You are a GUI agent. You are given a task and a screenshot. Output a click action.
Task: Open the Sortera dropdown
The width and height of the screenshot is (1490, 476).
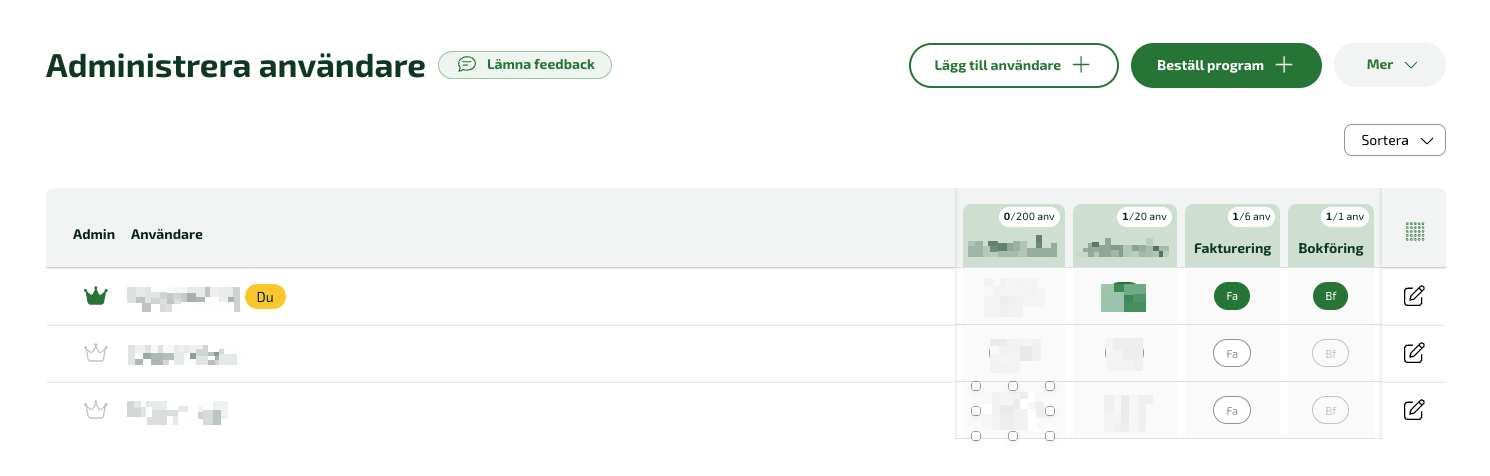(x=1395, y=141)
